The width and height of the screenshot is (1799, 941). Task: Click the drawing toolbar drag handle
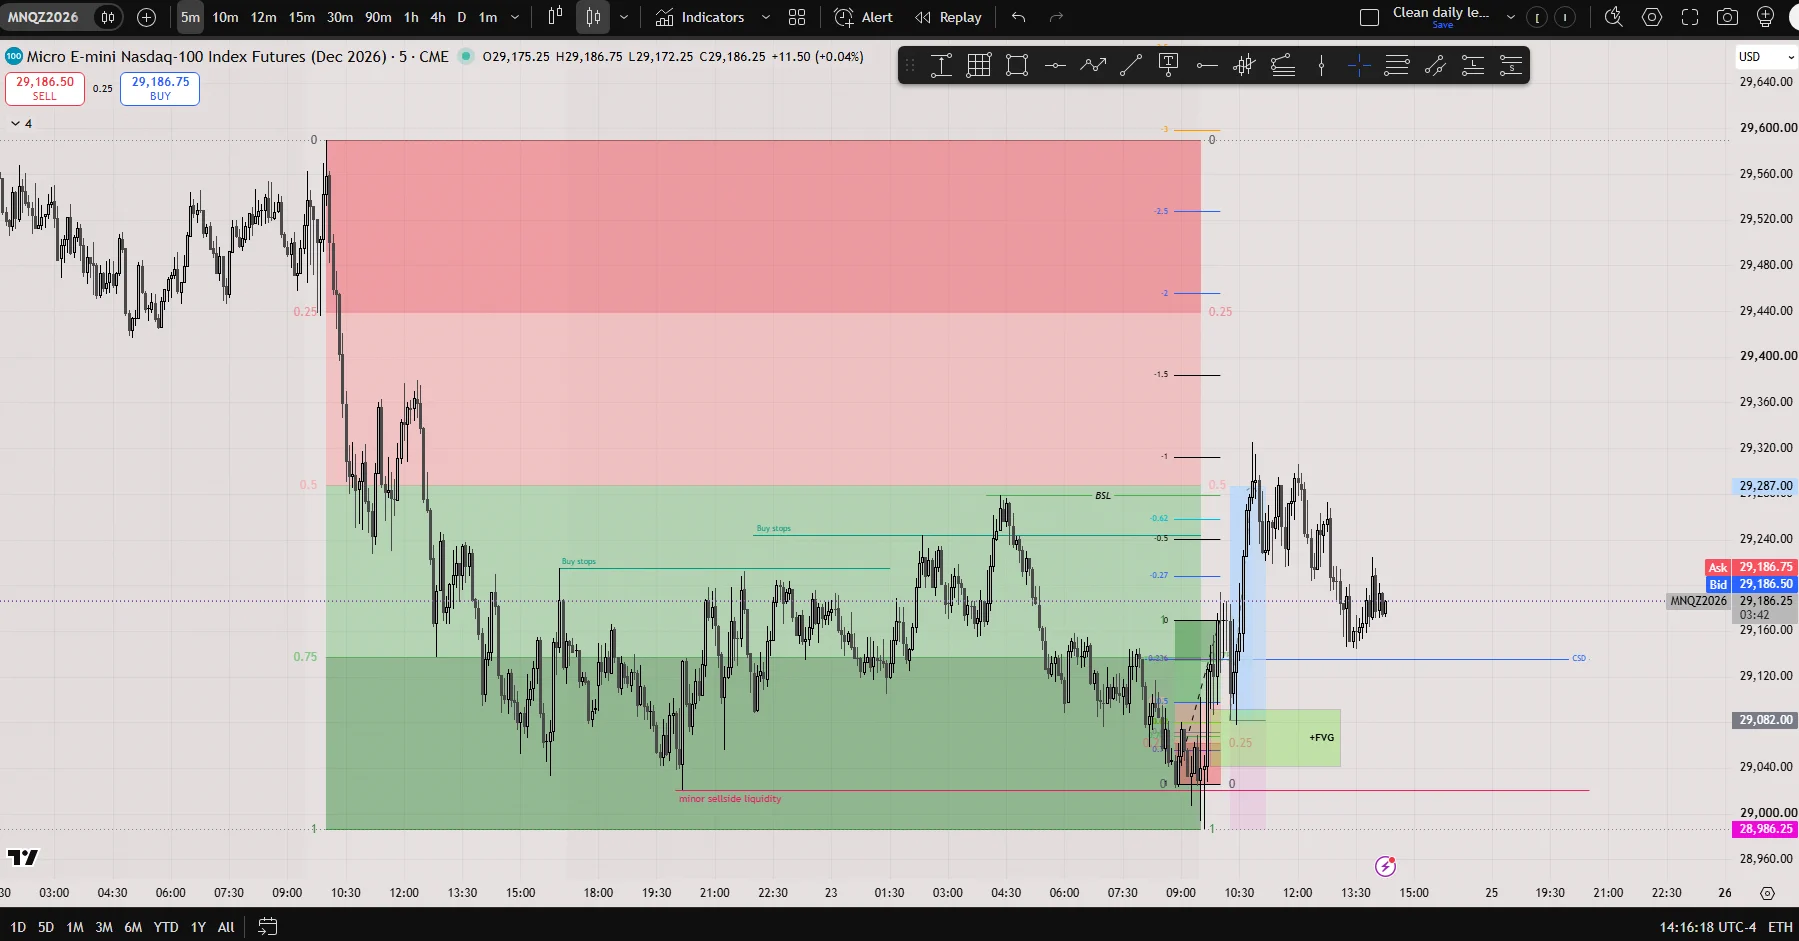909,66
